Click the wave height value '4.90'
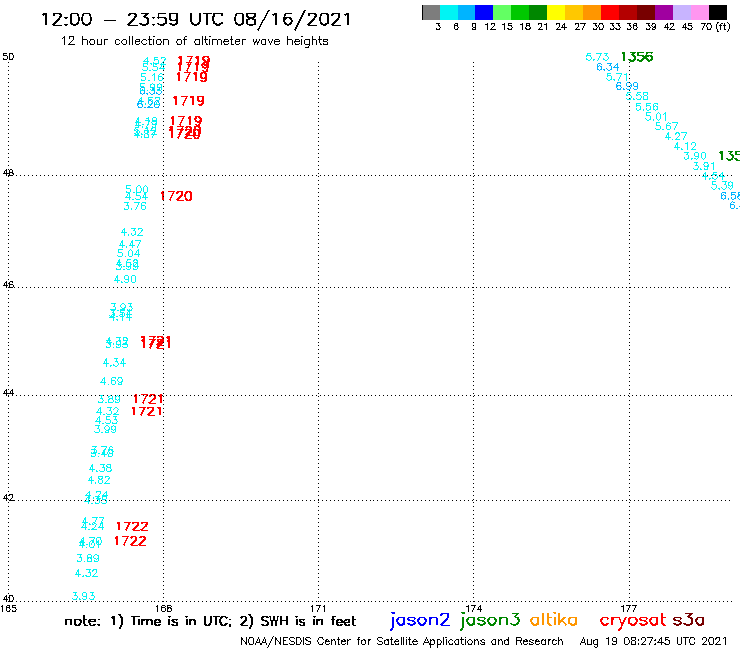 coord(125,279)
